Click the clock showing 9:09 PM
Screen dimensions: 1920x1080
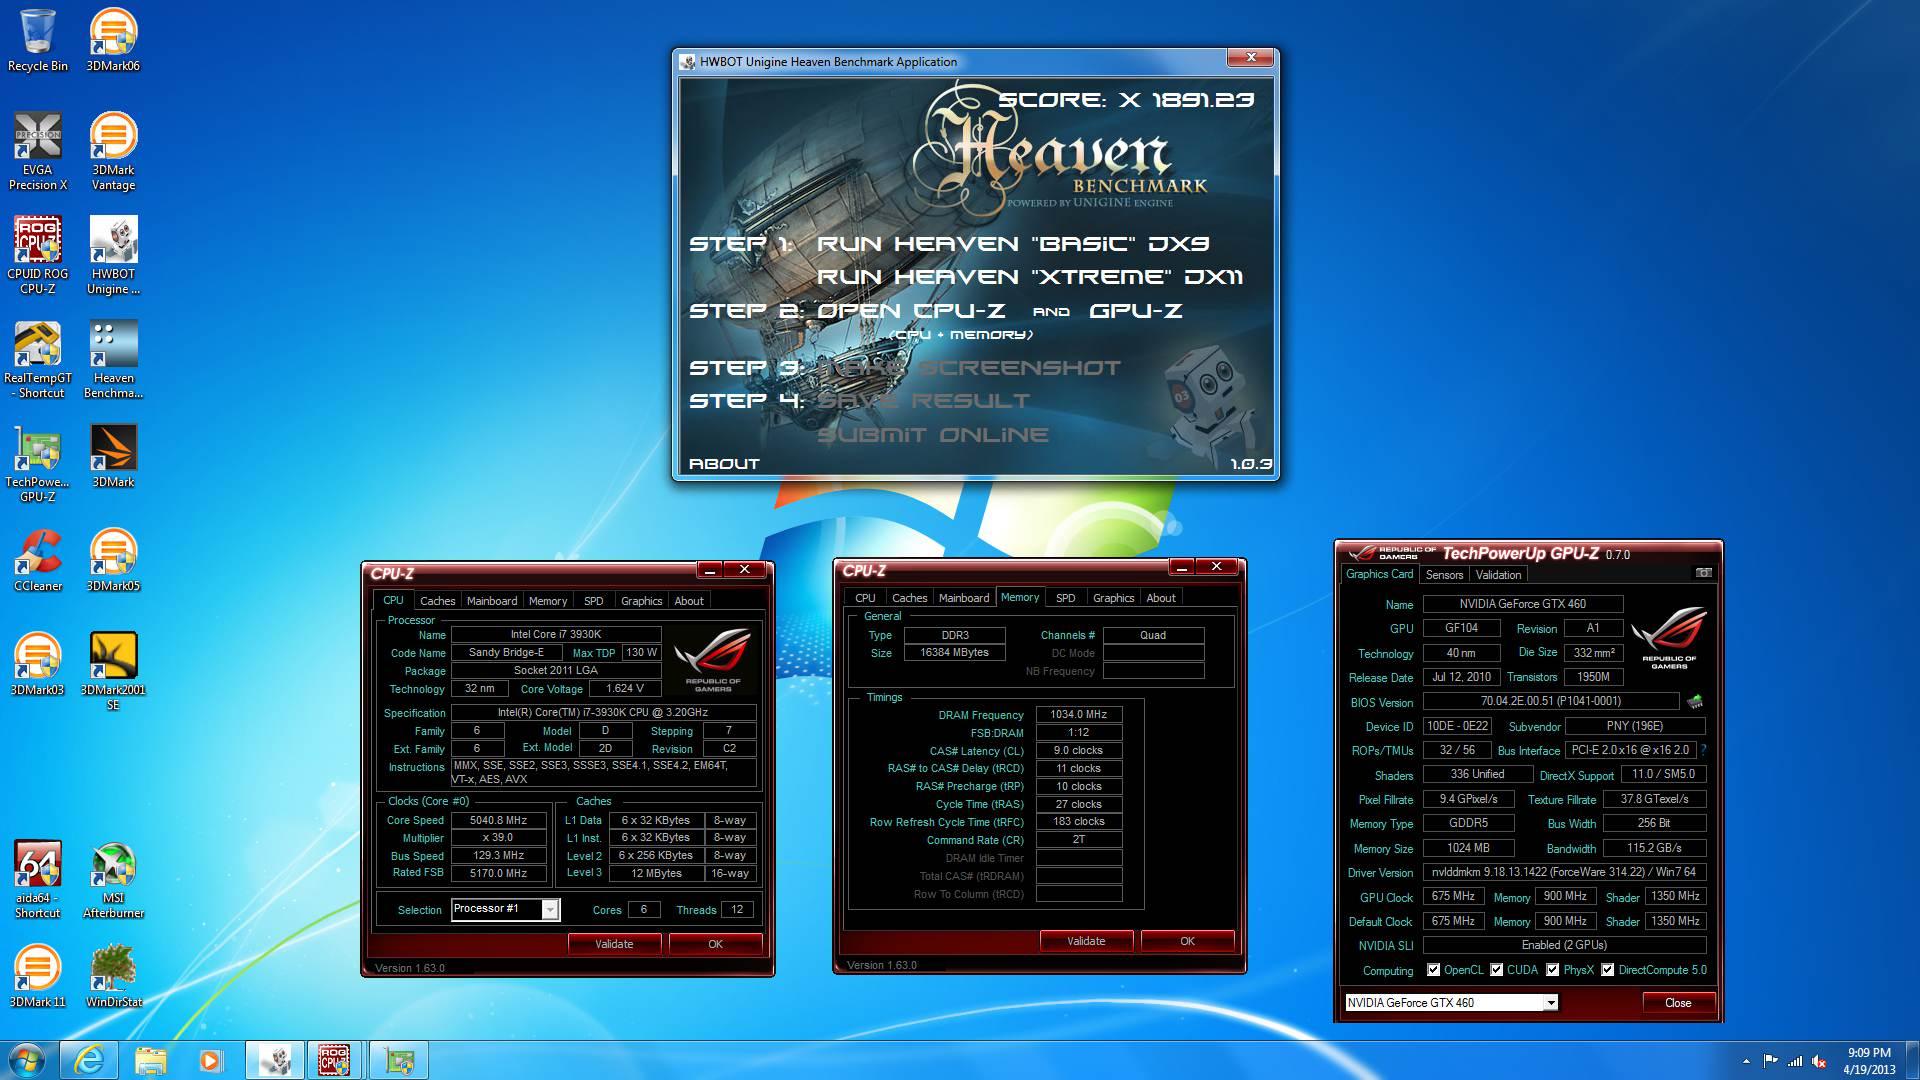[1869, 1053]
